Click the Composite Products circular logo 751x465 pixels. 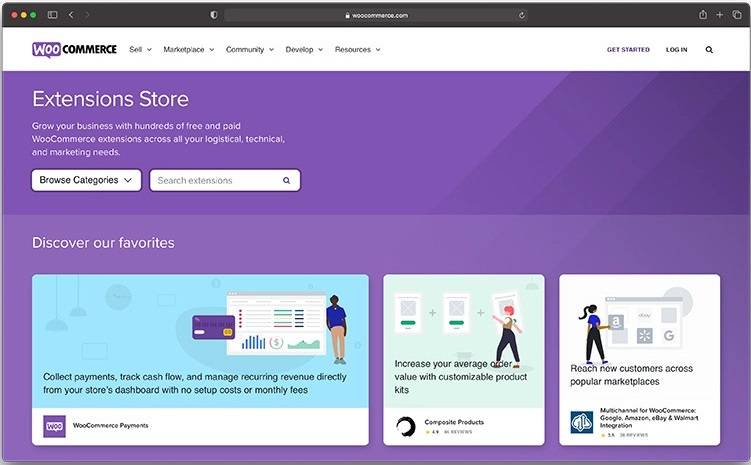click(x=406, y=426)
